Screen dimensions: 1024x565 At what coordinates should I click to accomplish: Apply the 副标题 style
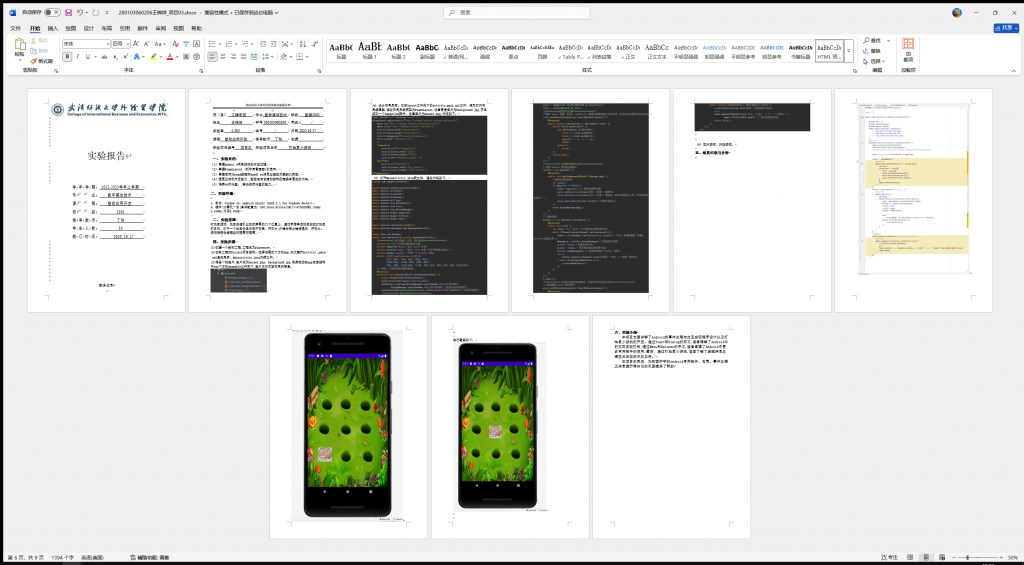click(427, 51)
